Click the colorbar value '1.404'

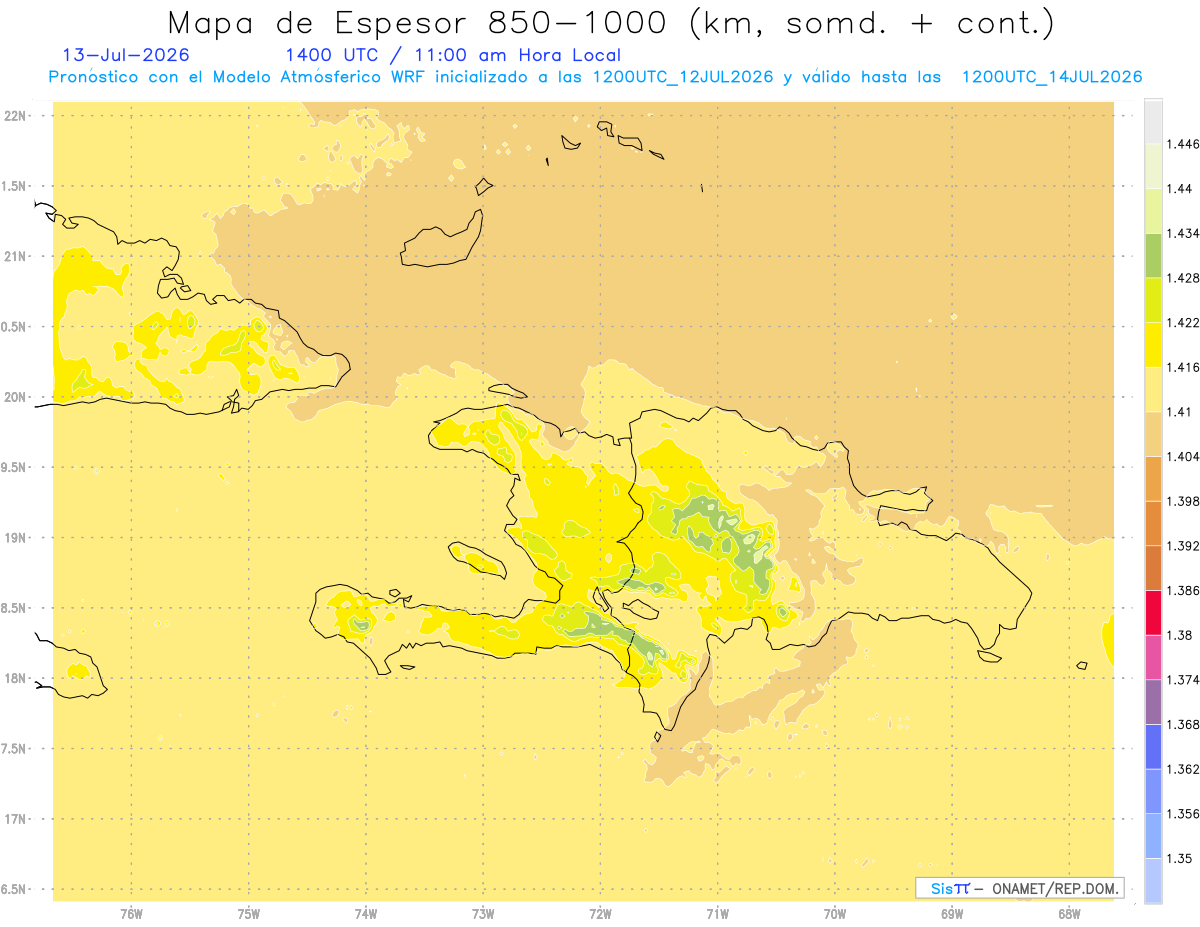1183,456
